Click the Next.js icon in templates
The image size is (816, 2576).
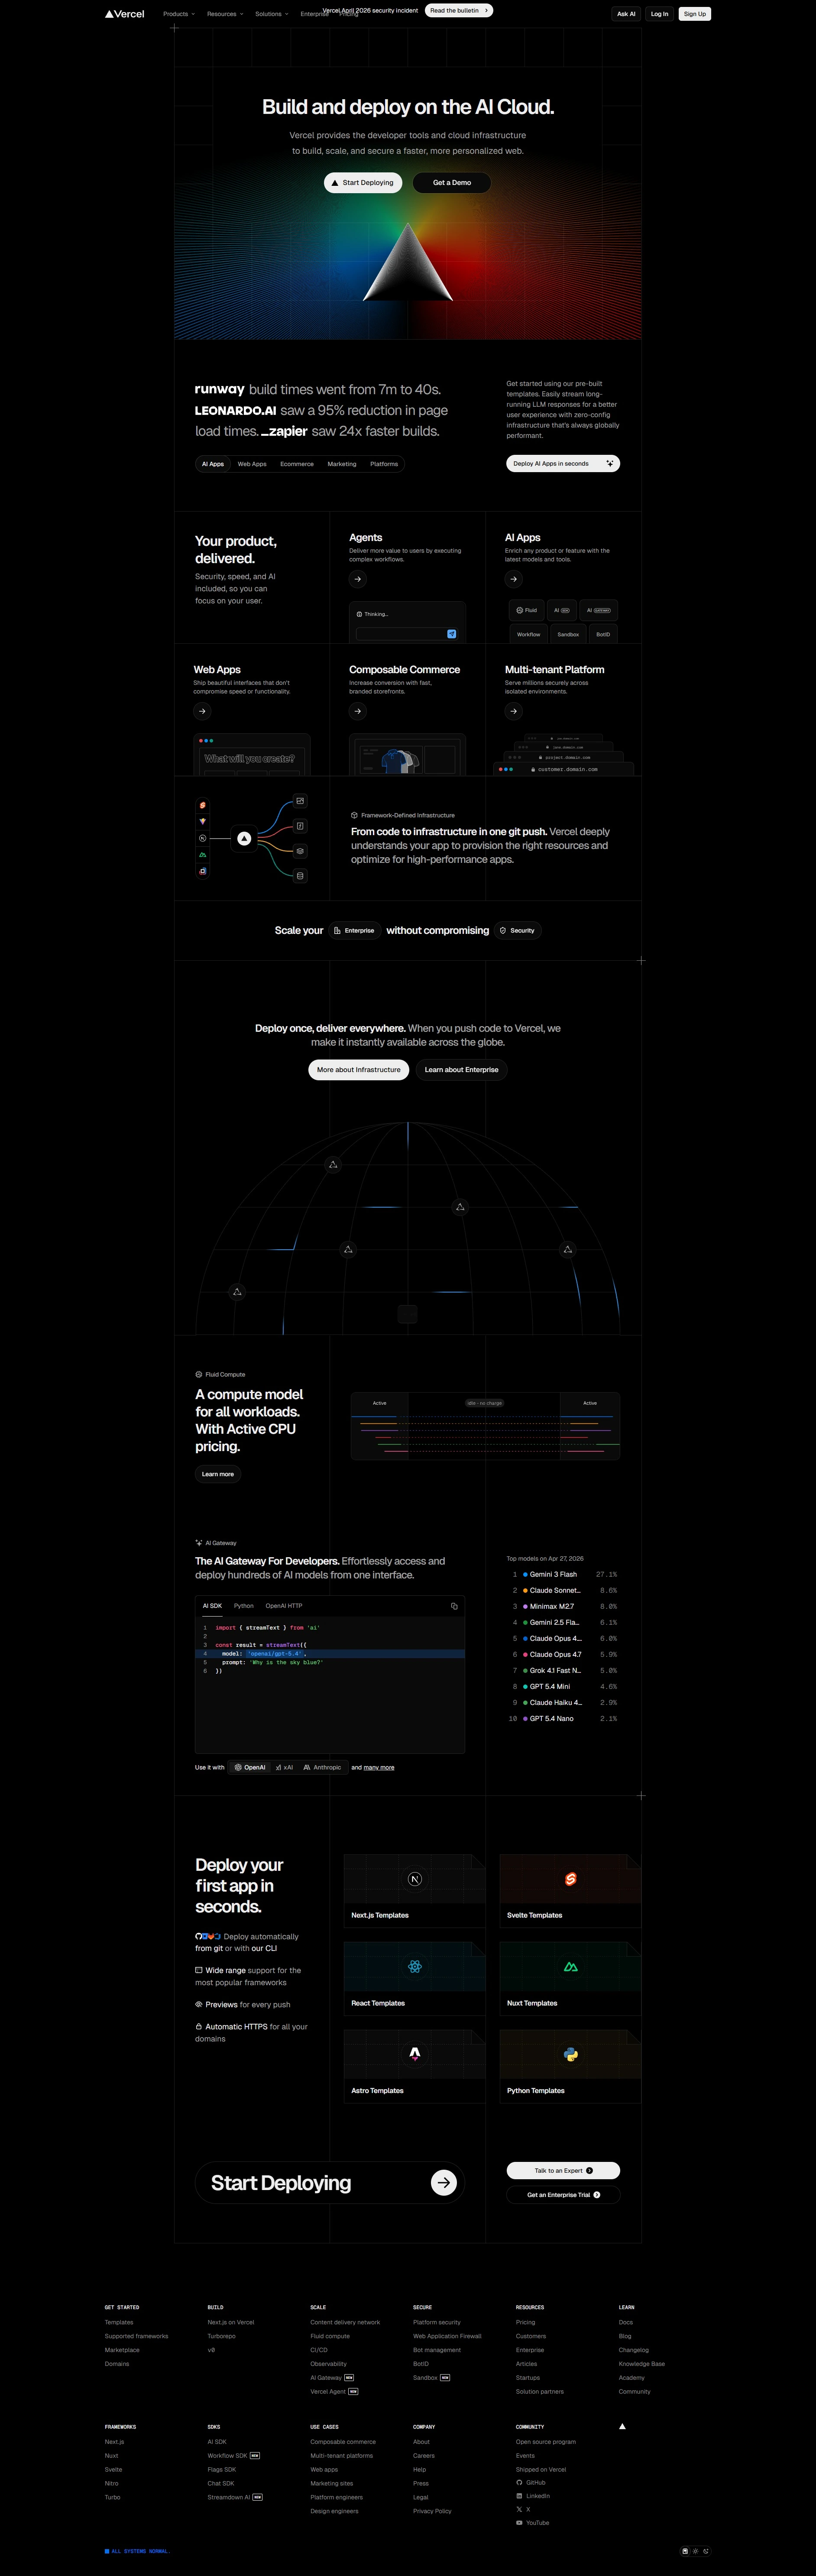pyautogui.click(x=415, y=1879)
